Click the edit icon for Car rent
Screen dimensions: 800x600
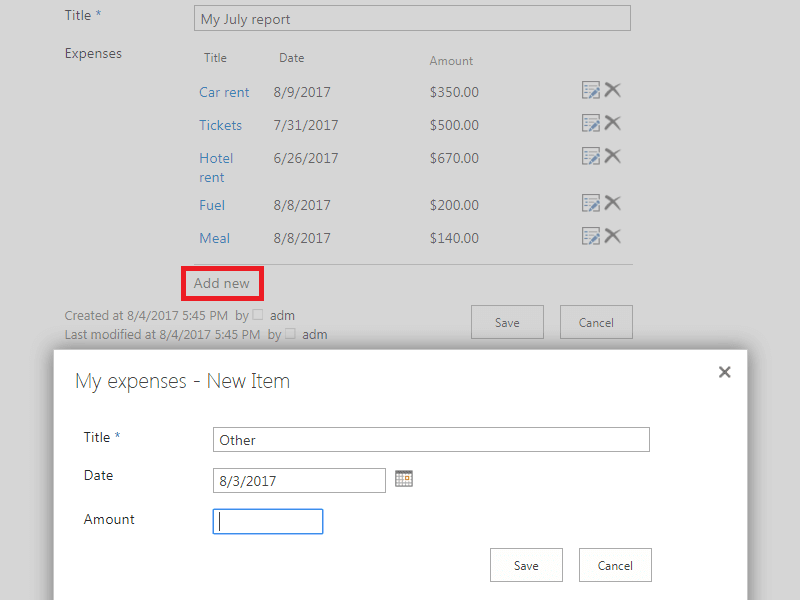(591, 91)
